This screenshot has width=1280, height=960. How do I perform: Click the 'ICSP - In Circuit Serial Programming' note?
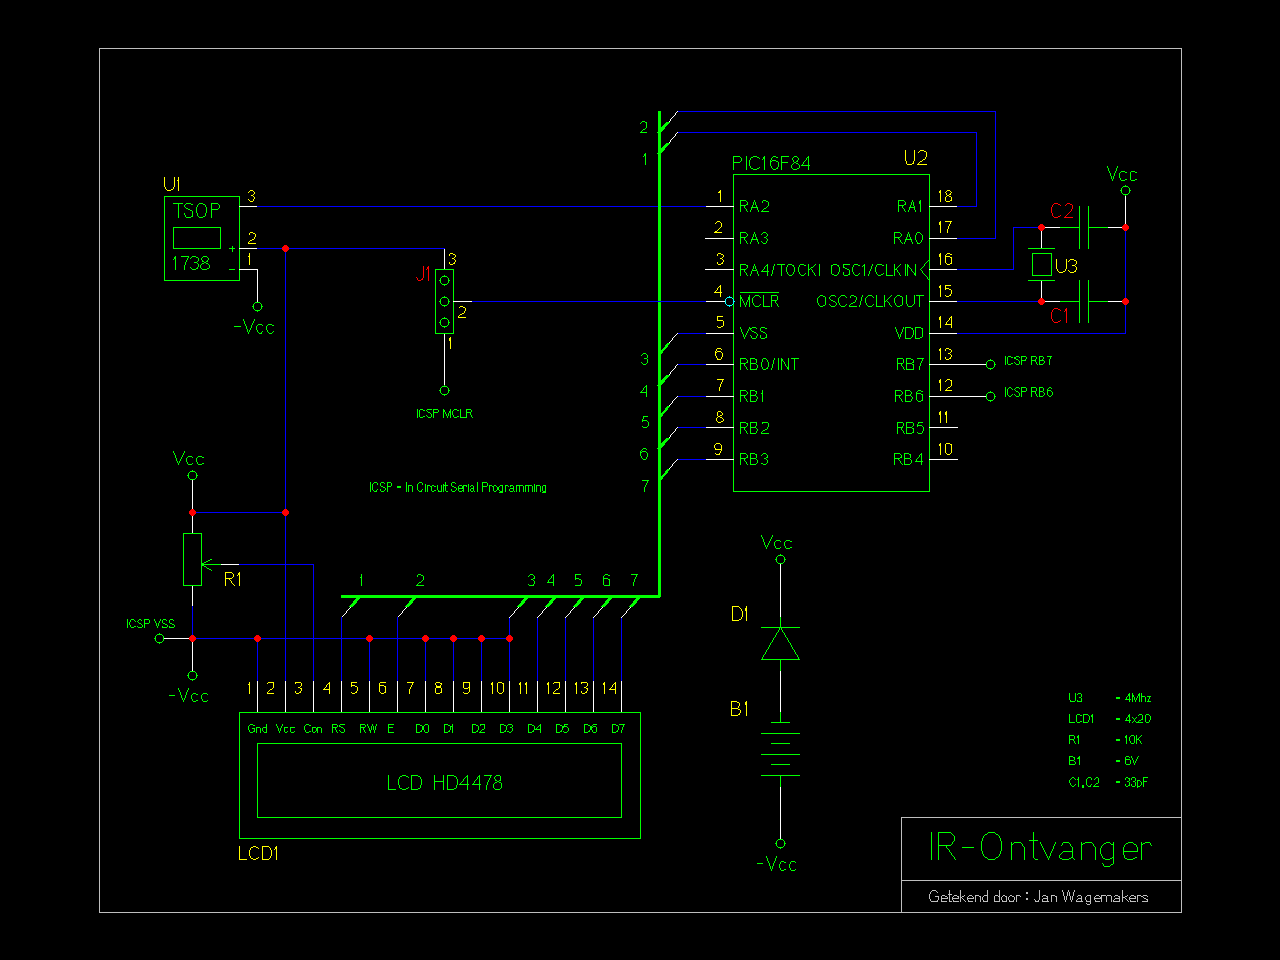pos(458,488)
